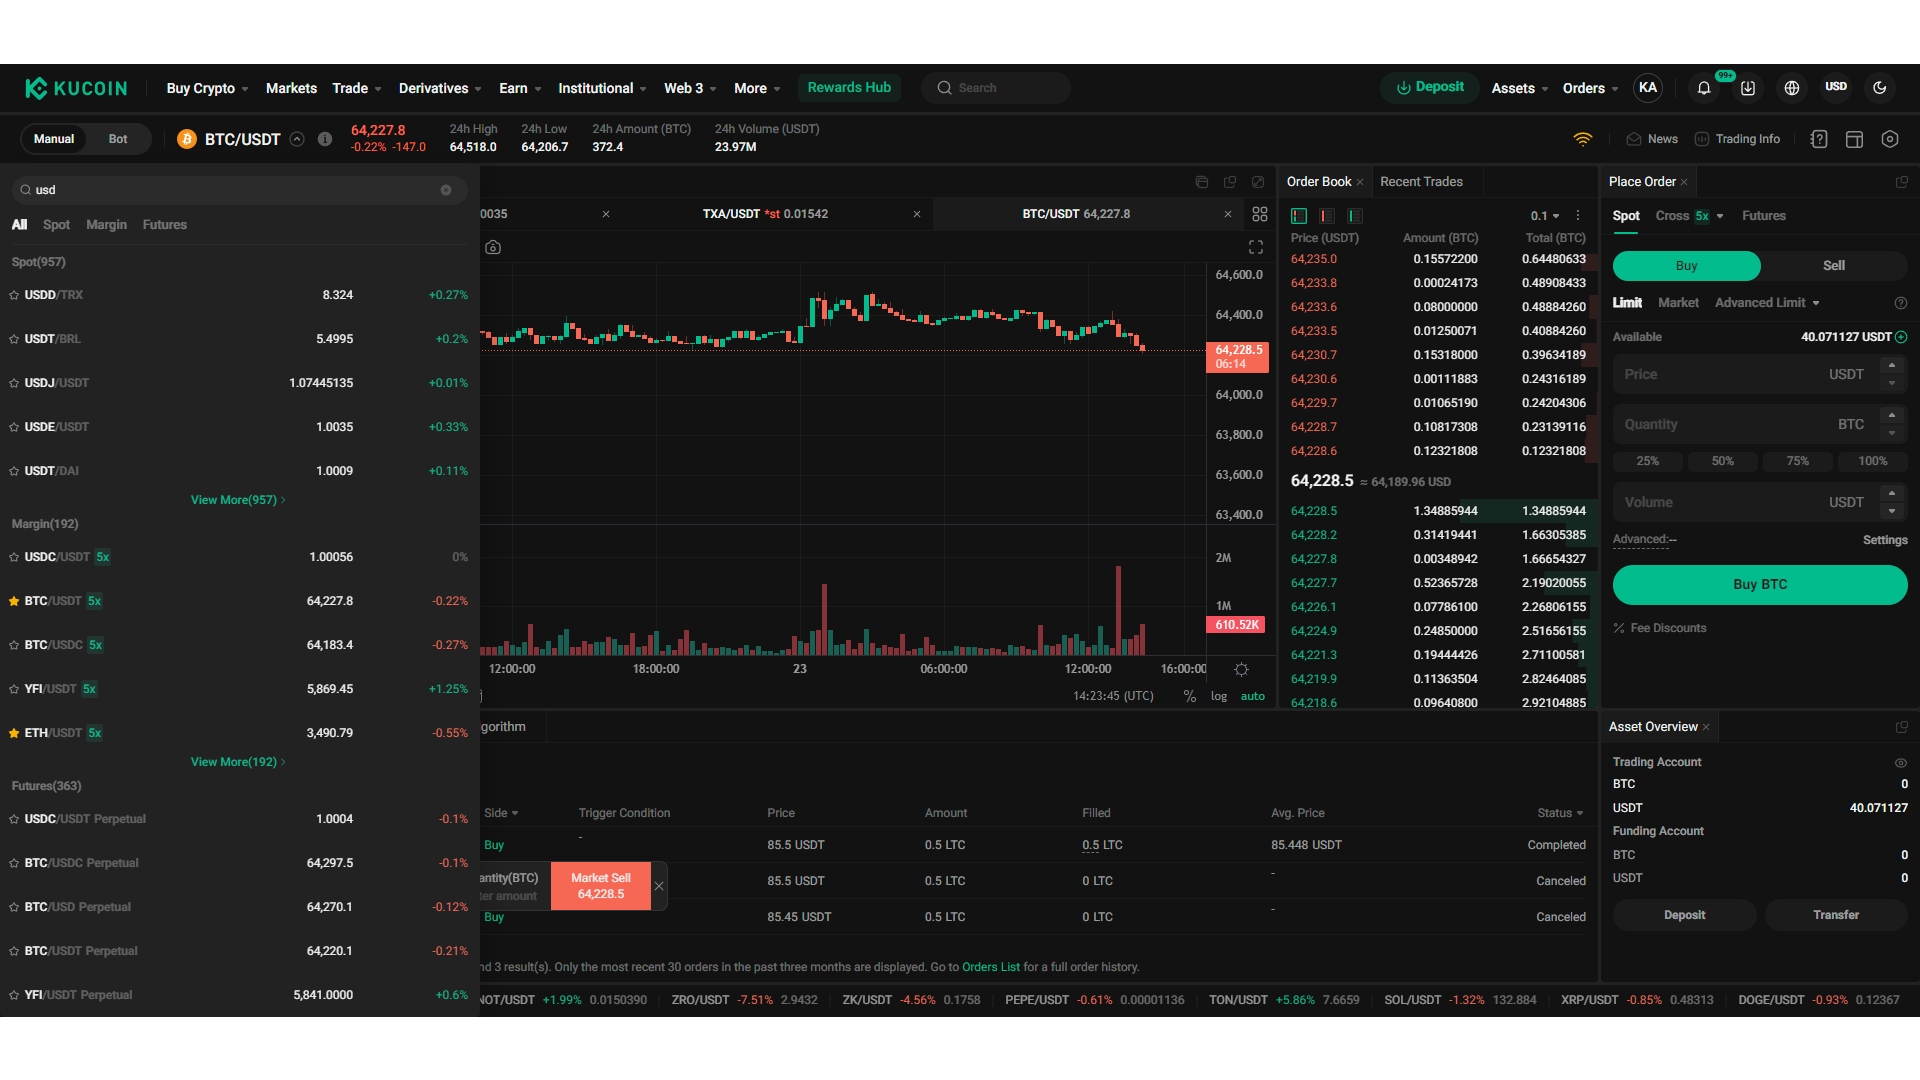1920x1080 pixels.
Task: Click the BTC/USDT info icon
Action: [x=325, y=139]
